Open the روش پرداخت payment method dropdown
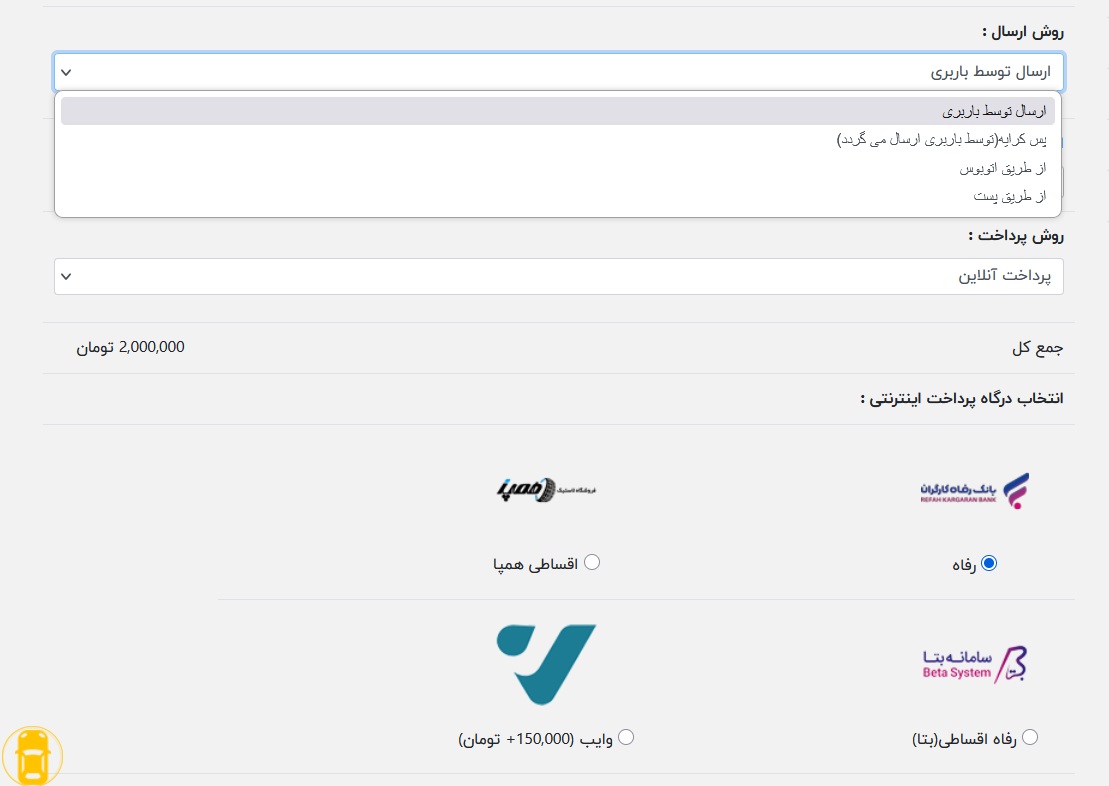The height and width of the screenshot is (786, 1109). [x=558, y=276]
